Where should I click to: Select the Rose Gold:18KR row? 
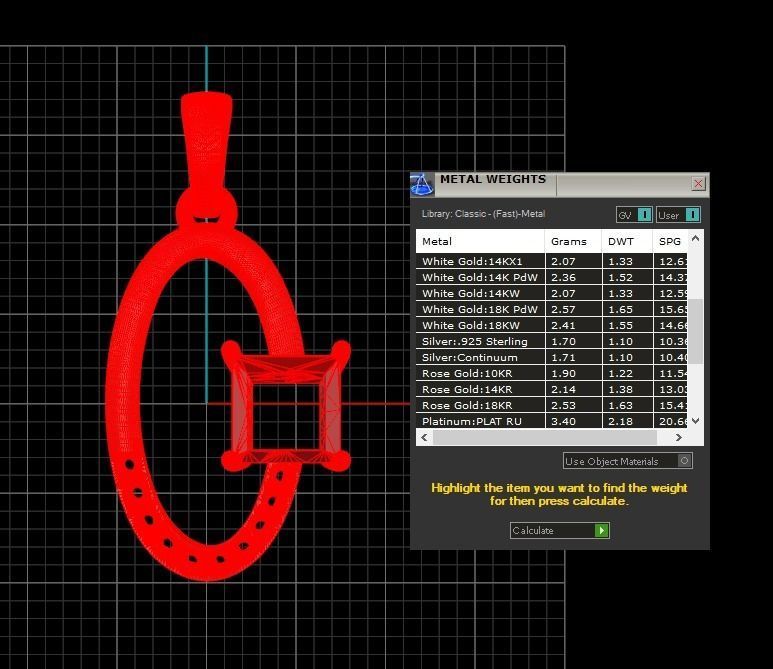[x=552, y=405]
